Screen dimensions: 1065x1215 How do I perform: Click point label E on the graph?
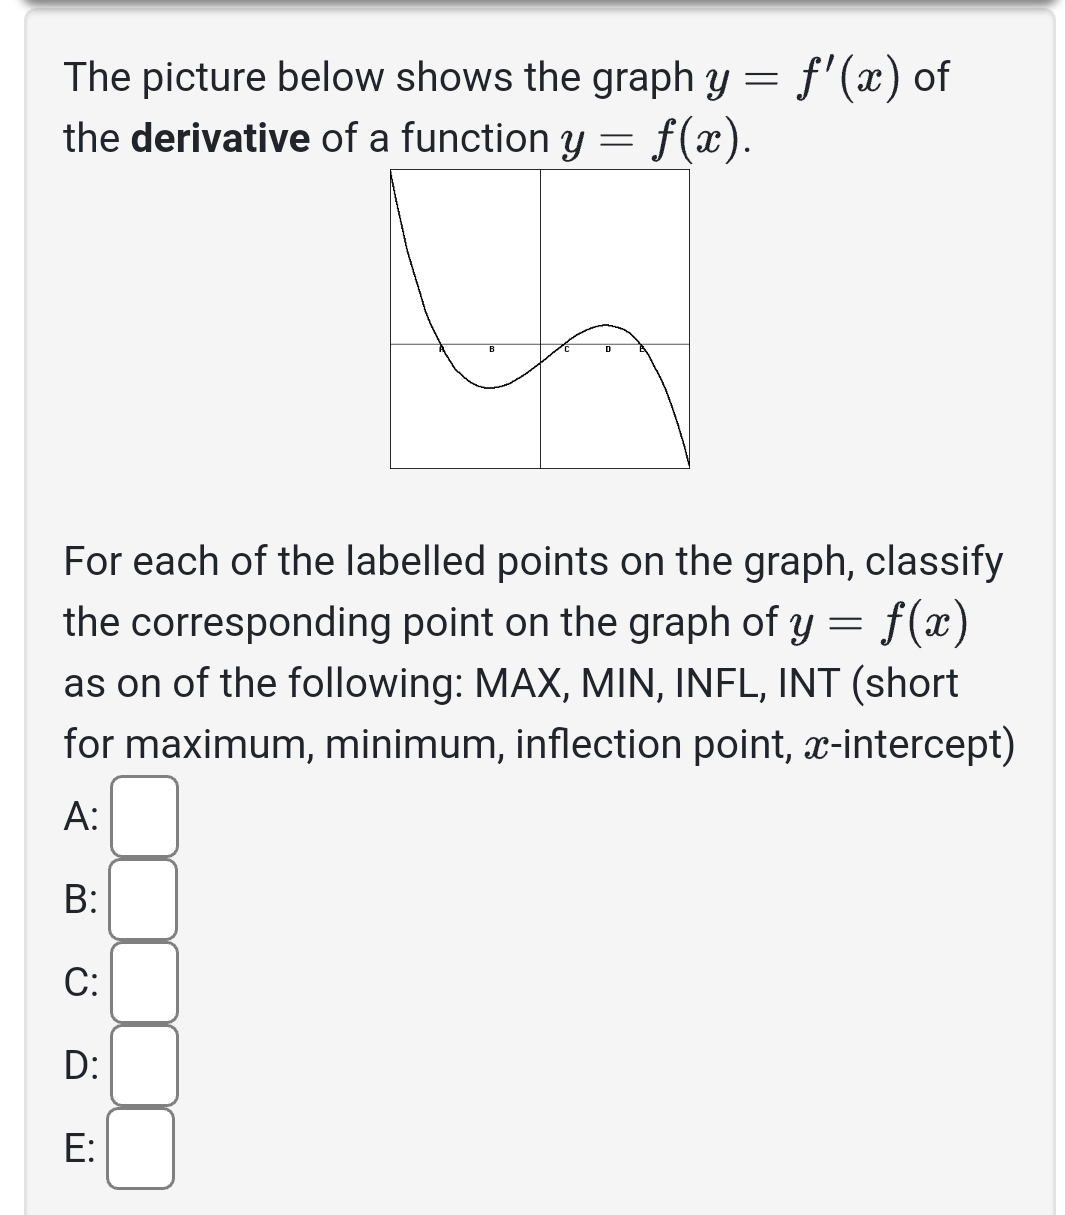pyautogui.click(x=641, y=350)
